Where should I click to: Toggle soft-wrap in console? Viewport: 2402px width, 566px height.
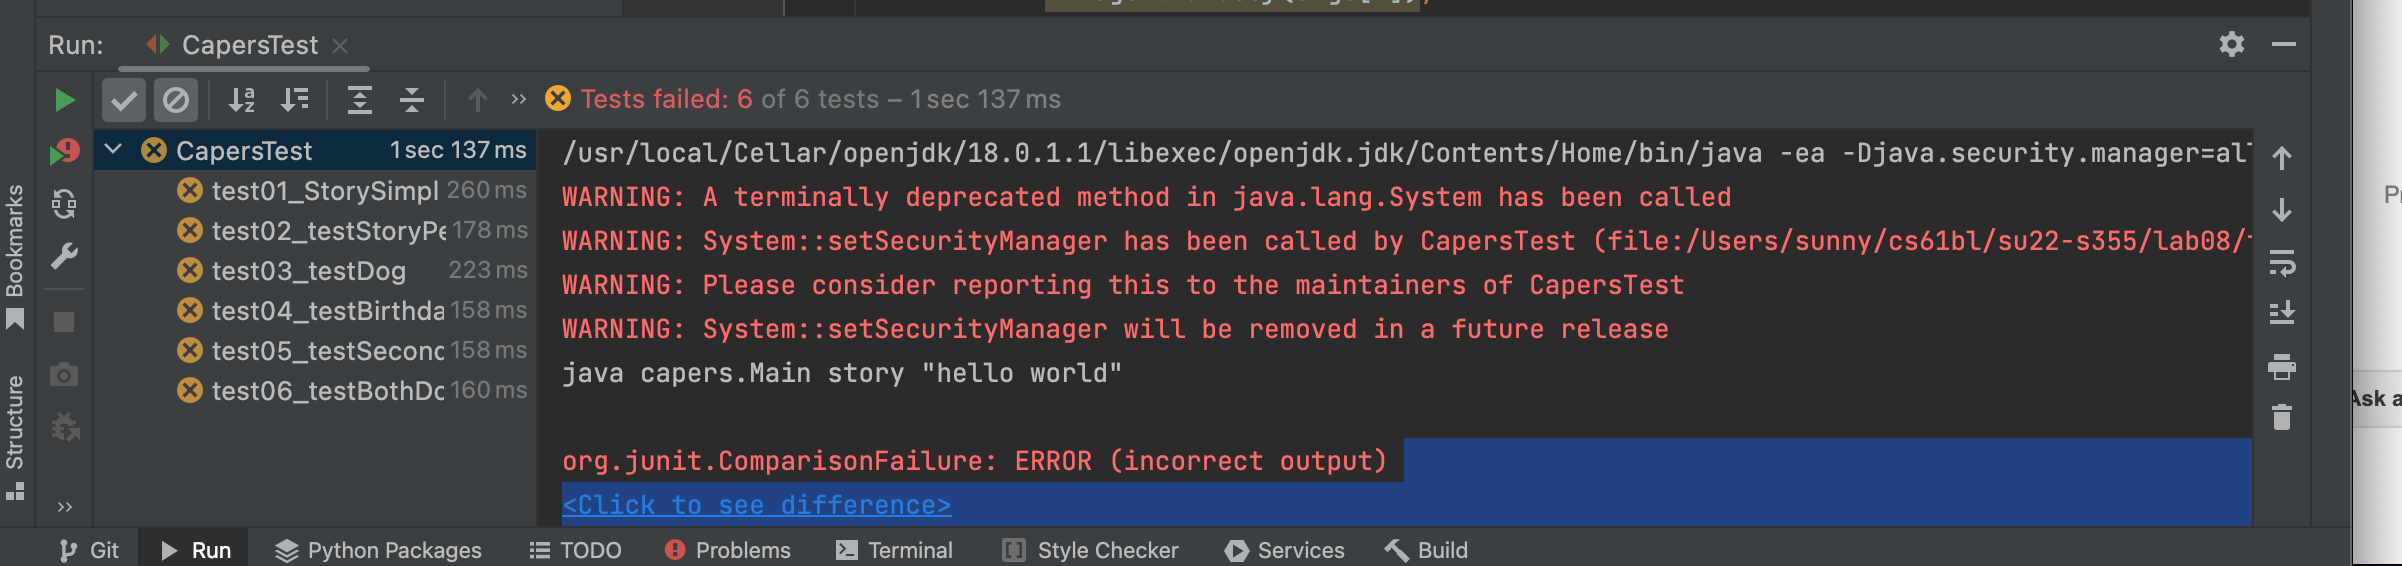click(2281, 262)
